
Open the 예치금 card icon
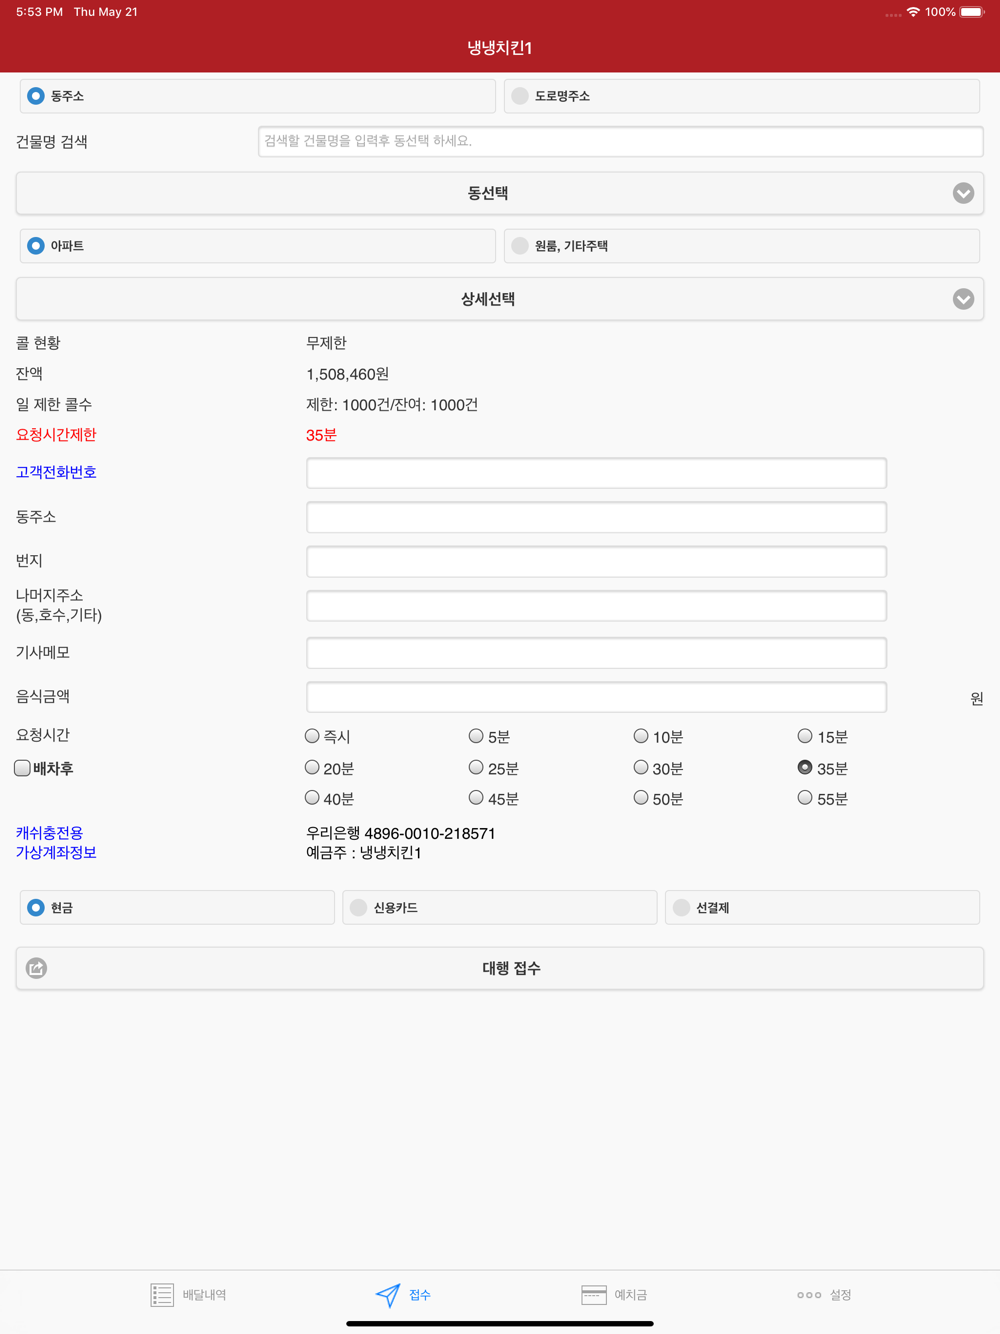pyautogui.click(x=594, y=1295)
